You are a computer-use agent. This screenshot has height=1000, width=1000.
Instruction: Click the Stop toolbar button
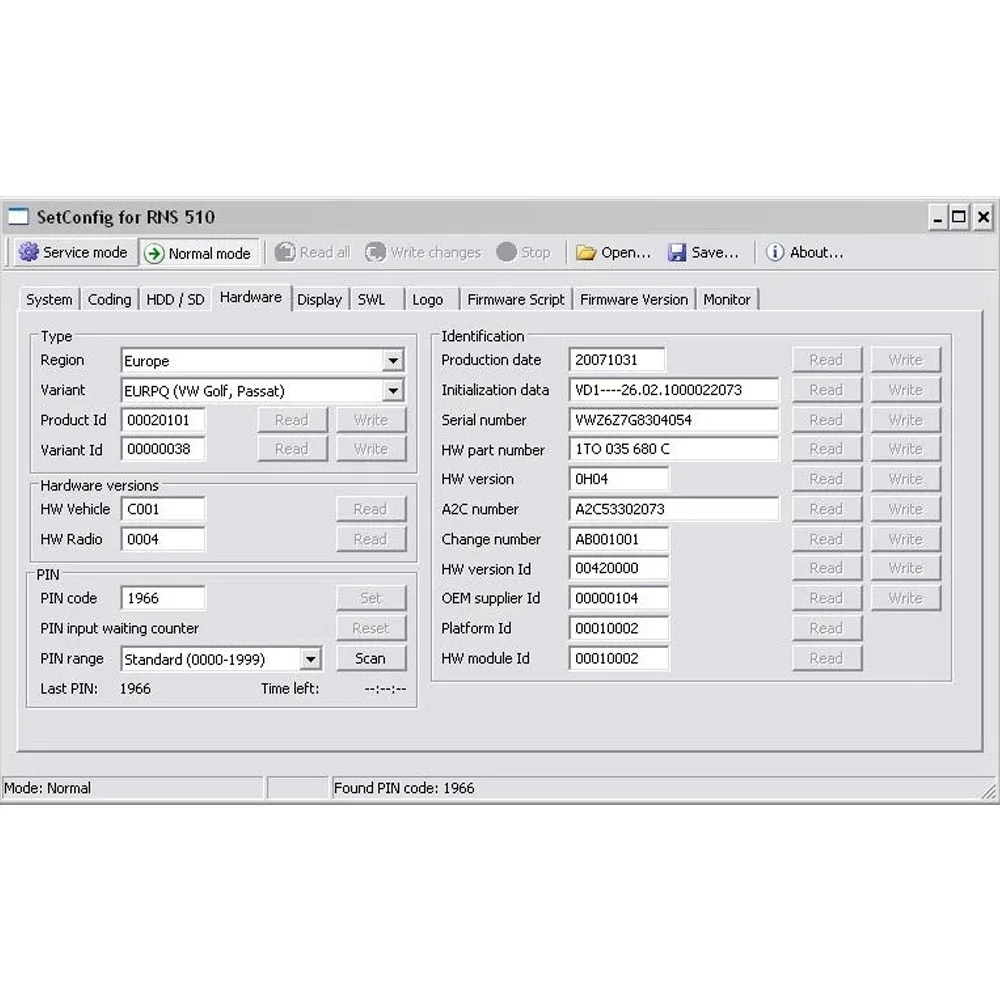click(523, 253)
